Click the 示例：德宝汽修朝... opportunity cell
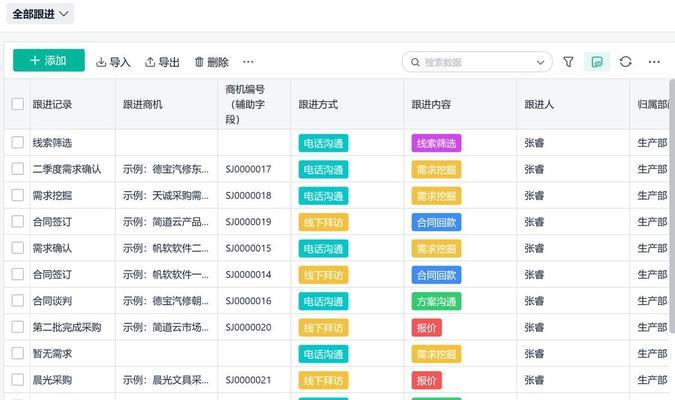This screenshot has width=675, height=400. [166, 301]
